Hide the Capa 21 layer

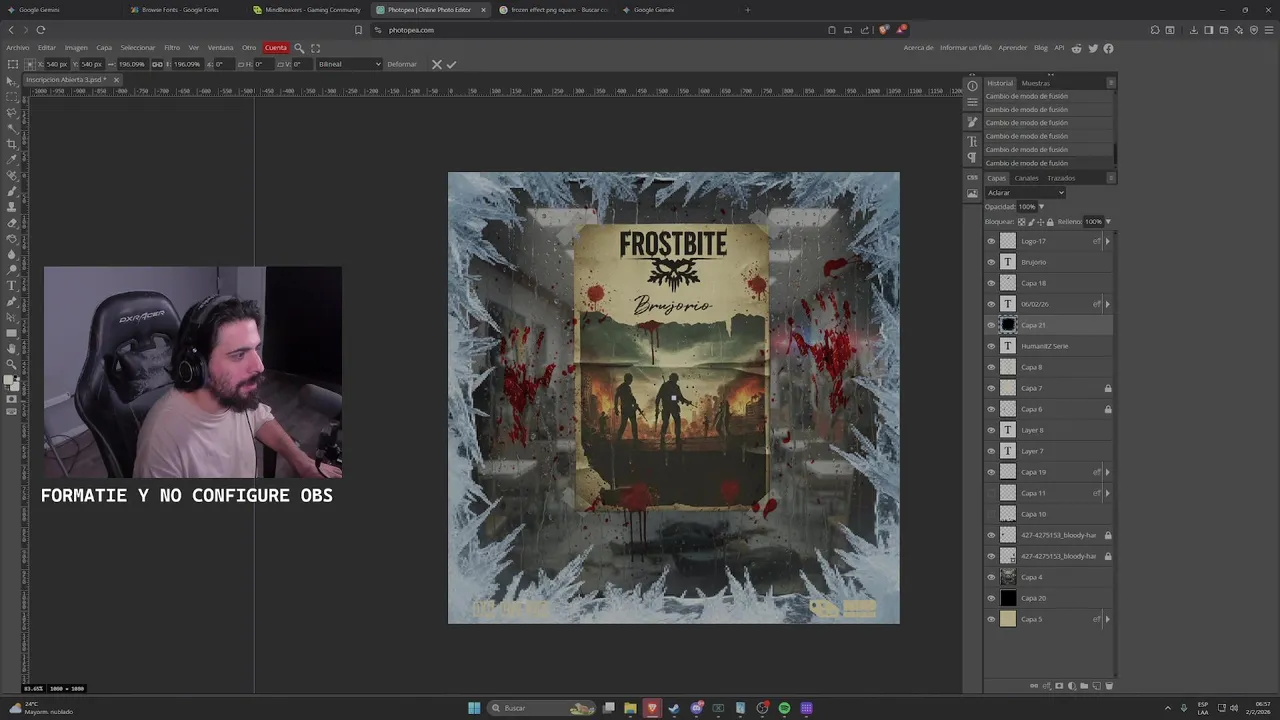(991, 325)
